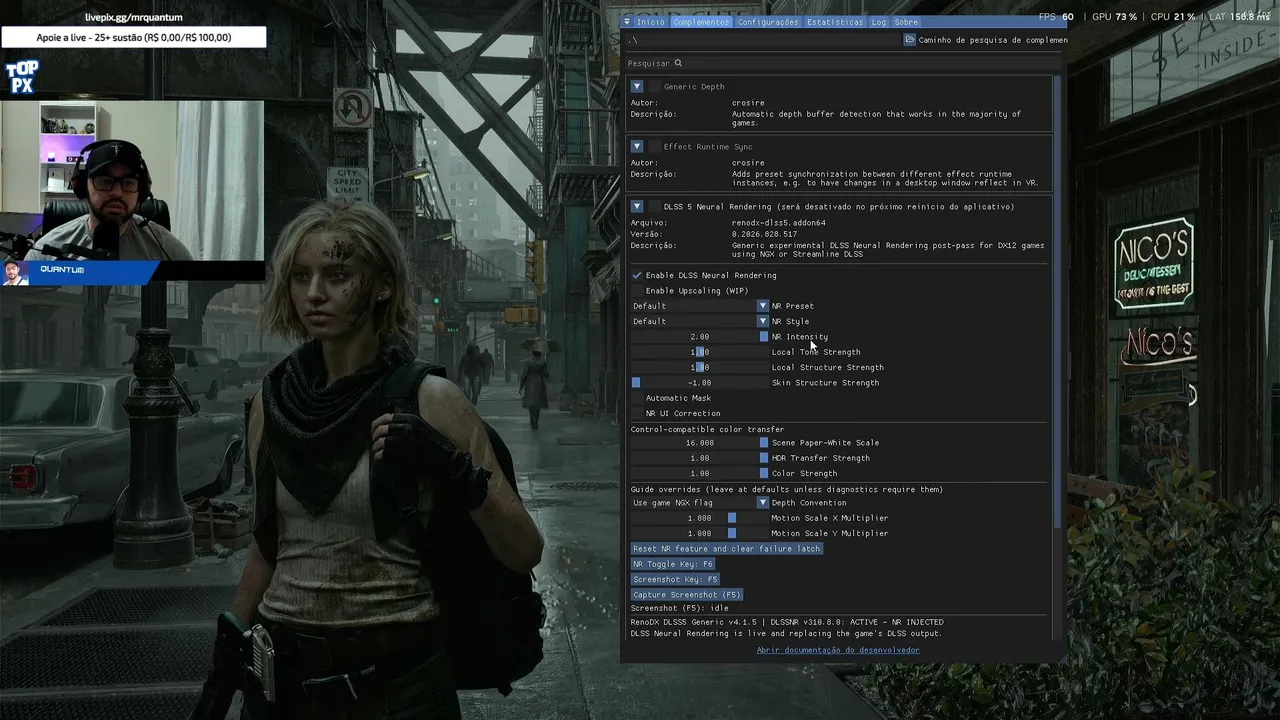Click the FPS counter readout
Screen dimensions: 1280x720
click(1056, 17)
